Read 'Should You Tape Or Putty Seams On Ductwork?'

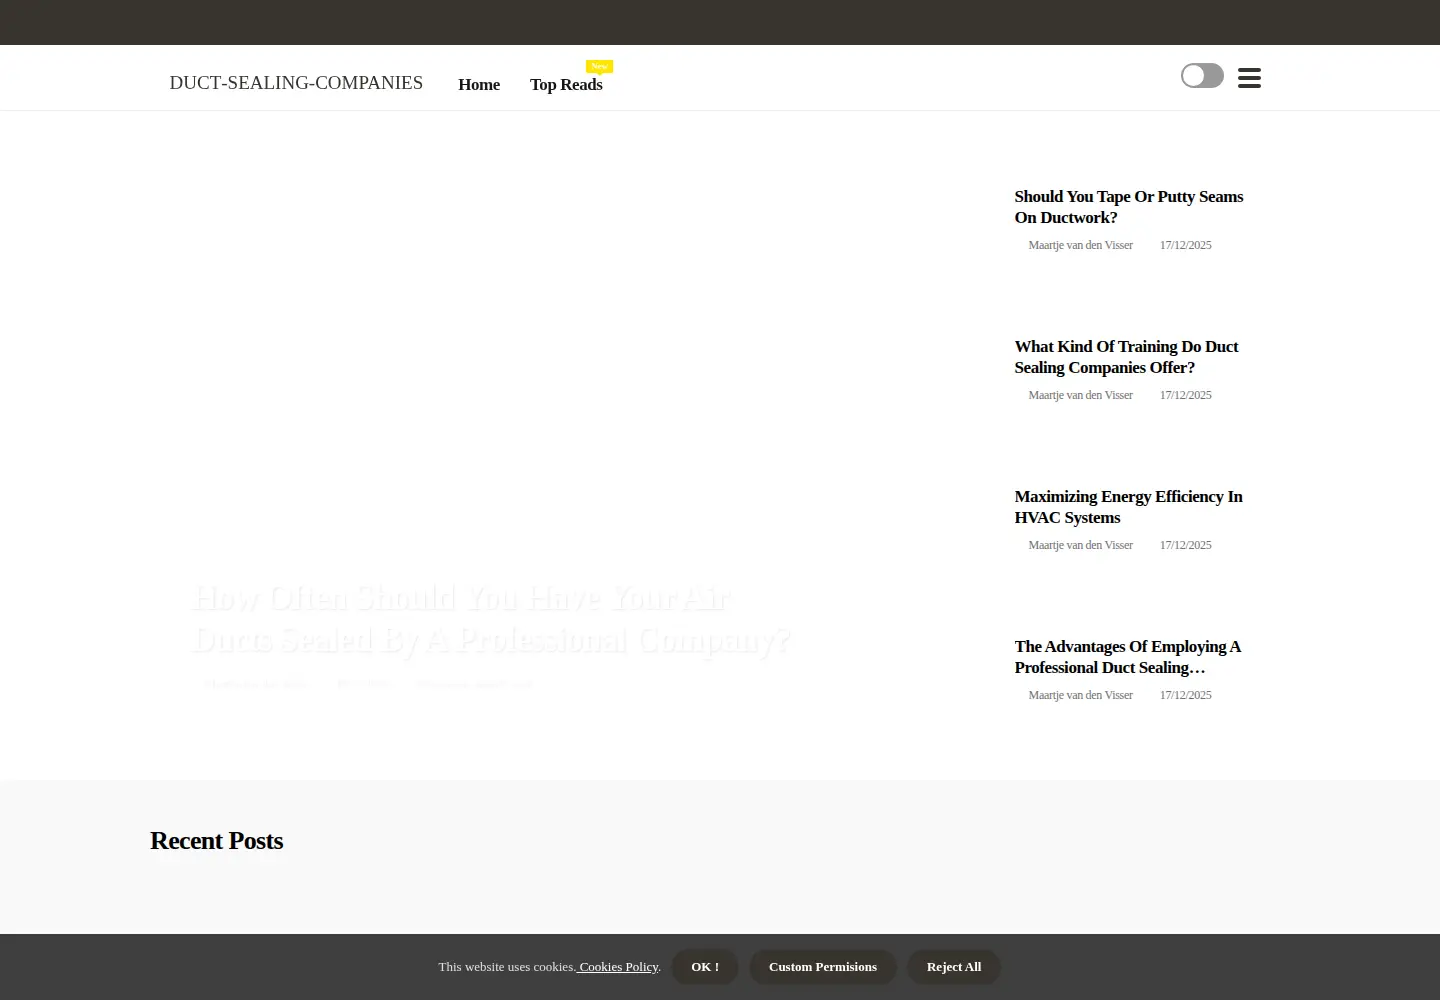(1129, 207)
